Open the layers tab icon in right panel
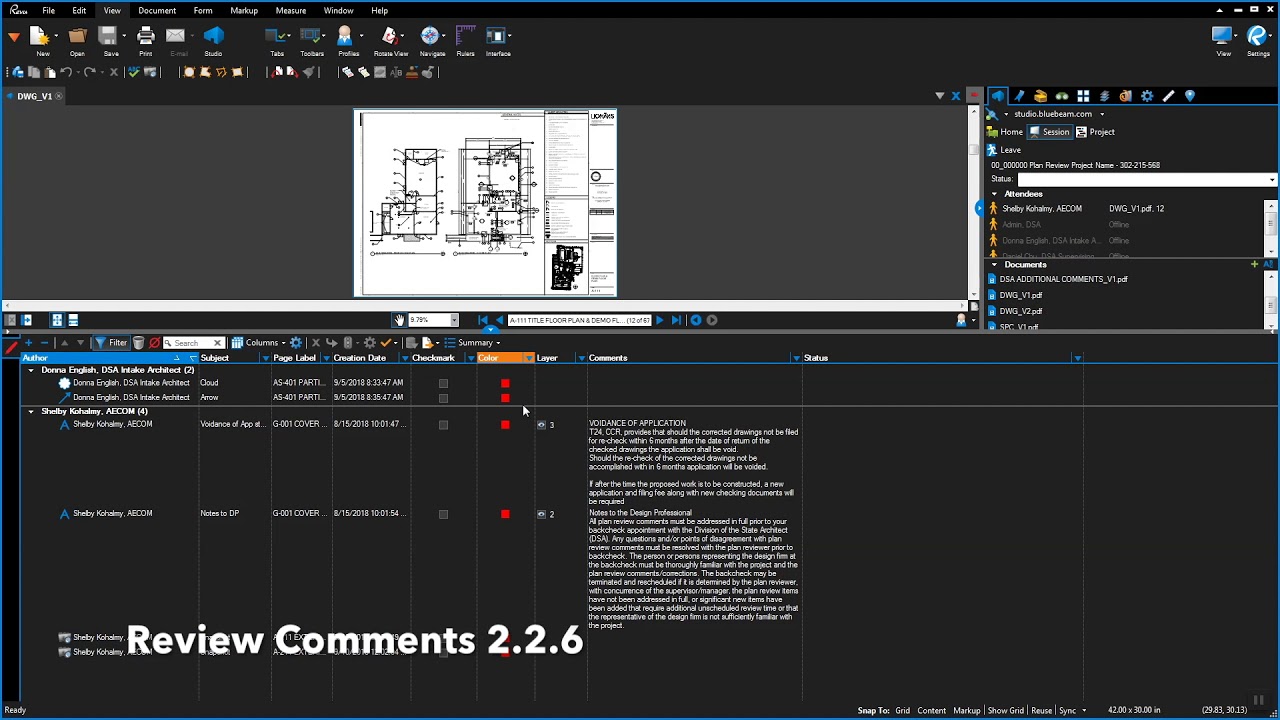This screenshot has width=1280, height=720. point(1104,96)
